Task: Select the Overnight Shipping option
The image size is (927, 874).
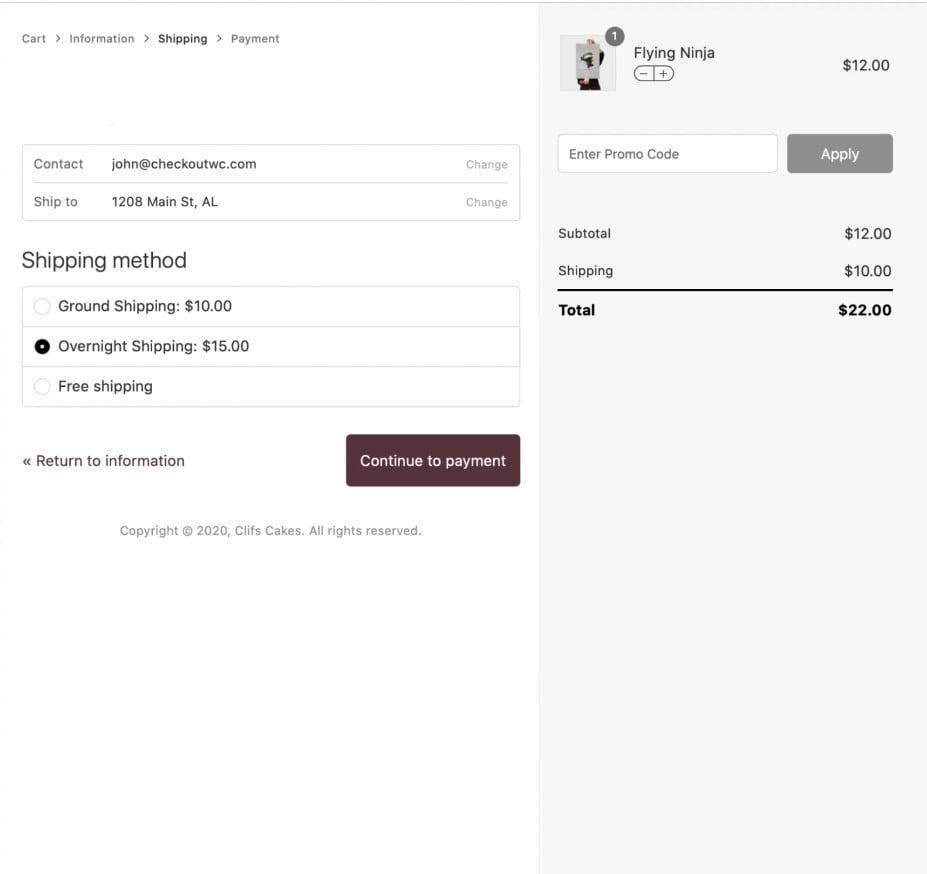Action: 42,346
